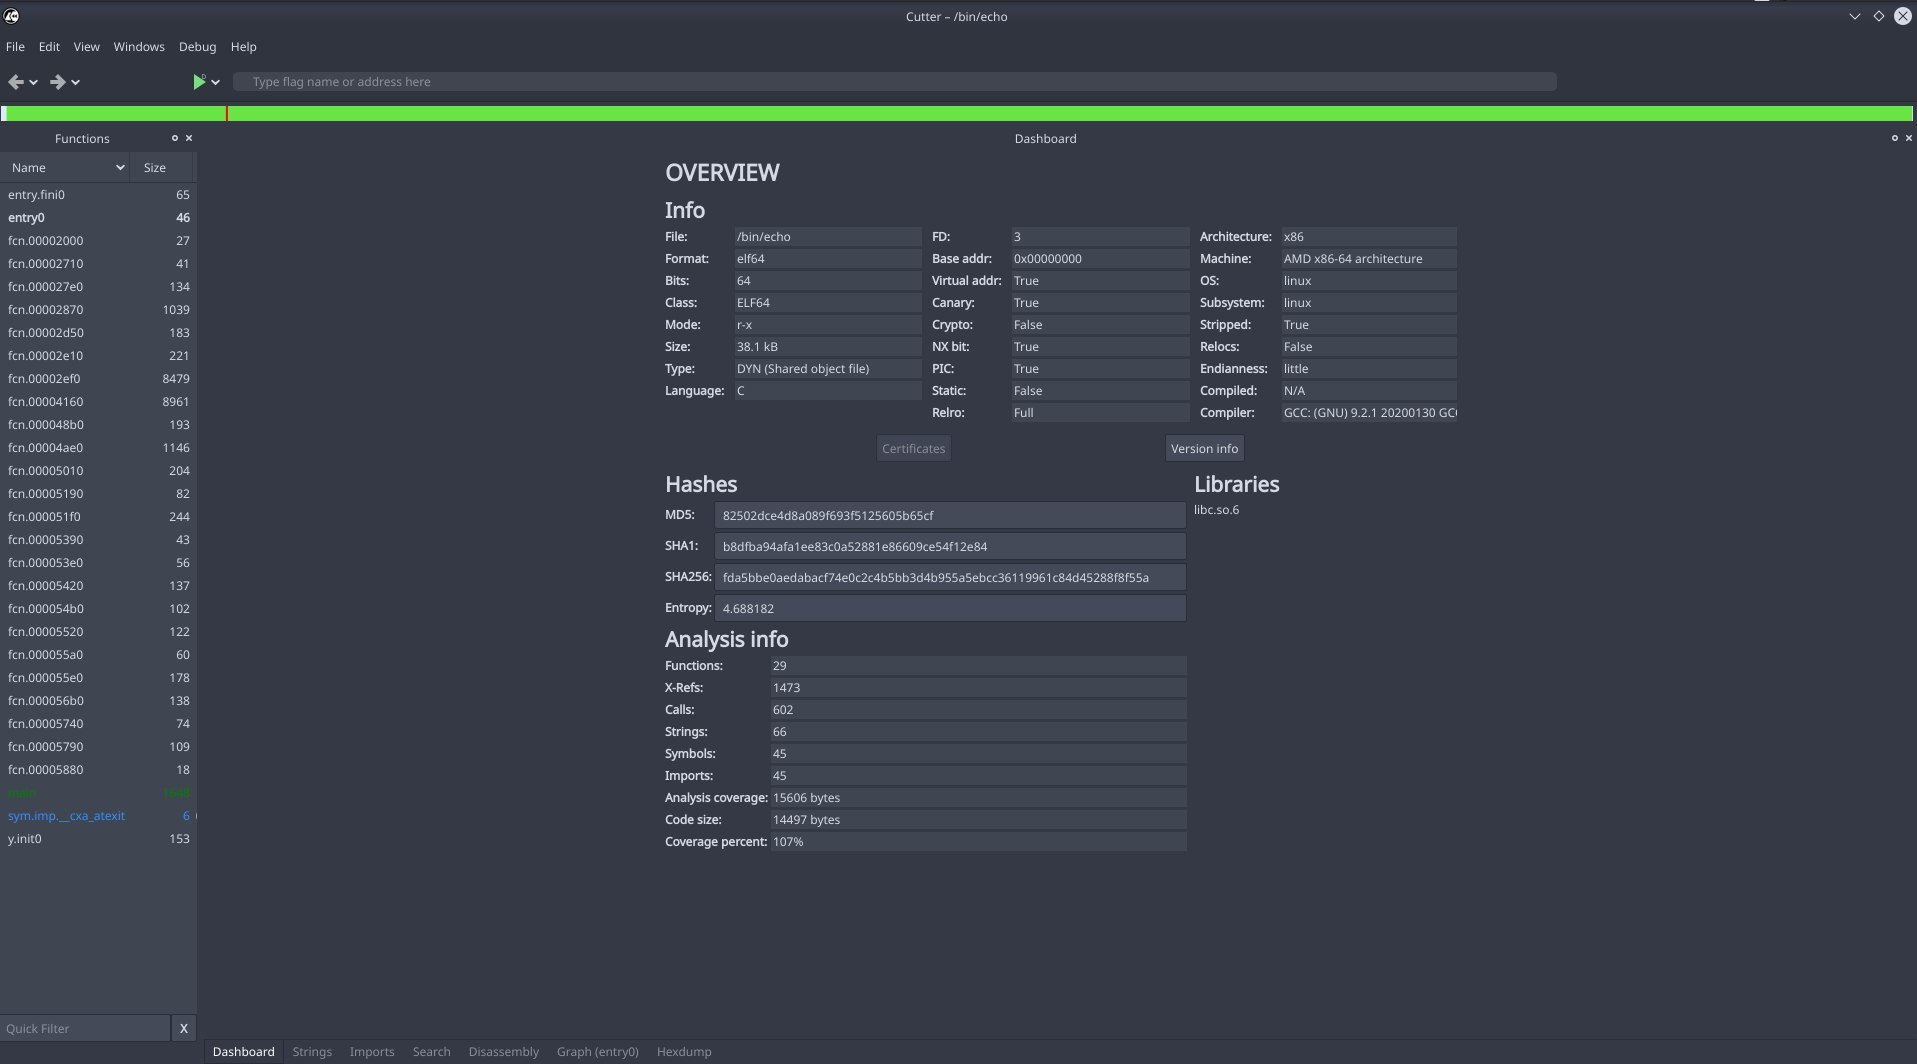Switch to the Hexdump tab

pos(684,1052)
